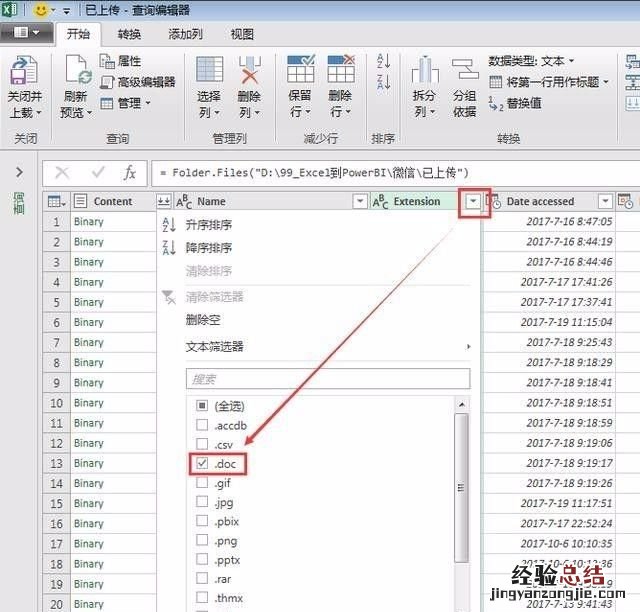Click the 选择列 choose columns icon
Screen dimensions: 640x612
tap(209, 69)
